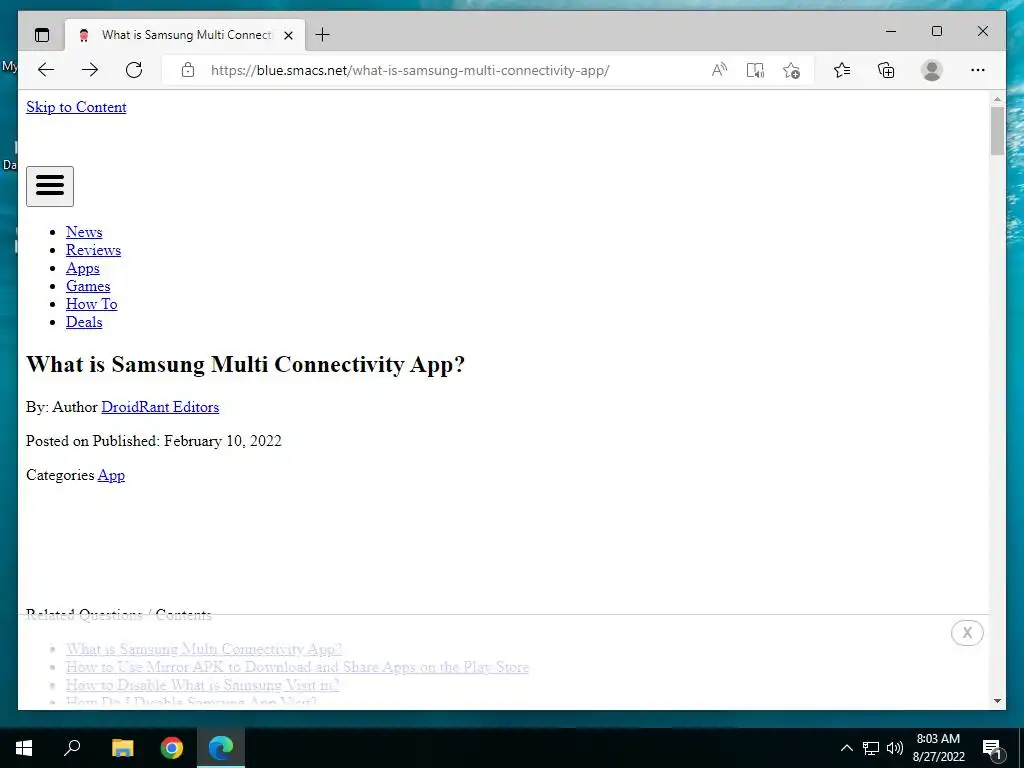Open File Explorer from taskbar
The image size is (1024, 768).
122,748
